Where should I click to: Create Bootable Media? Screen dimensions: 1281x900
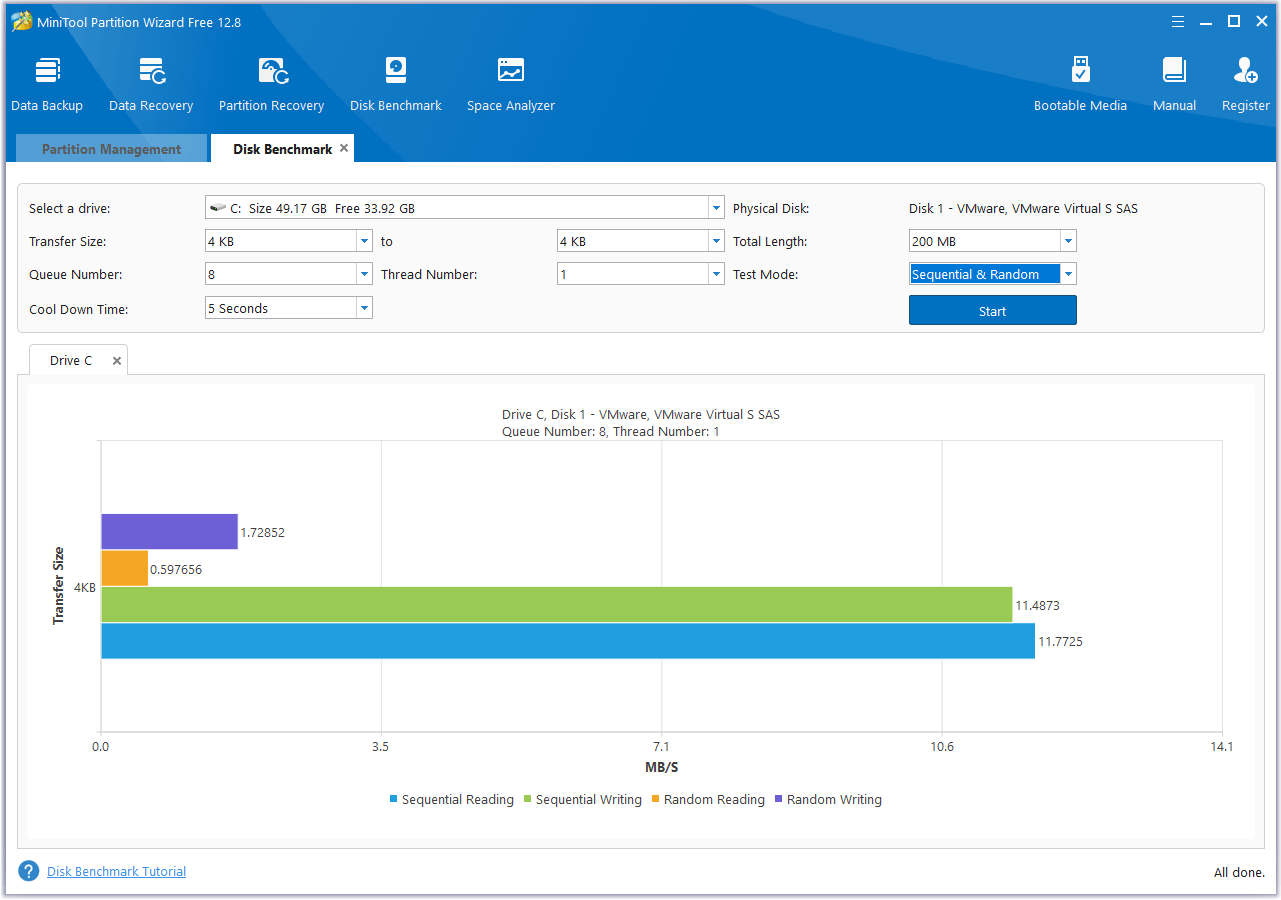(1080, 84)
